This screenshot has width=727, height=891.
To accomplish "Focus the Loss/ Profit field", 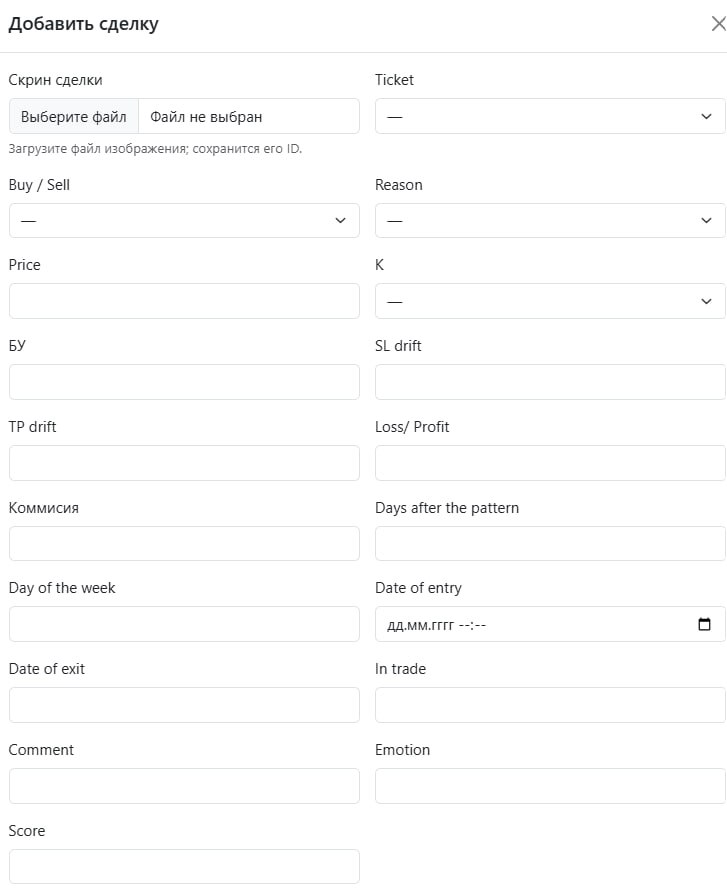I will pyautogui.click(x=550, y=463).
